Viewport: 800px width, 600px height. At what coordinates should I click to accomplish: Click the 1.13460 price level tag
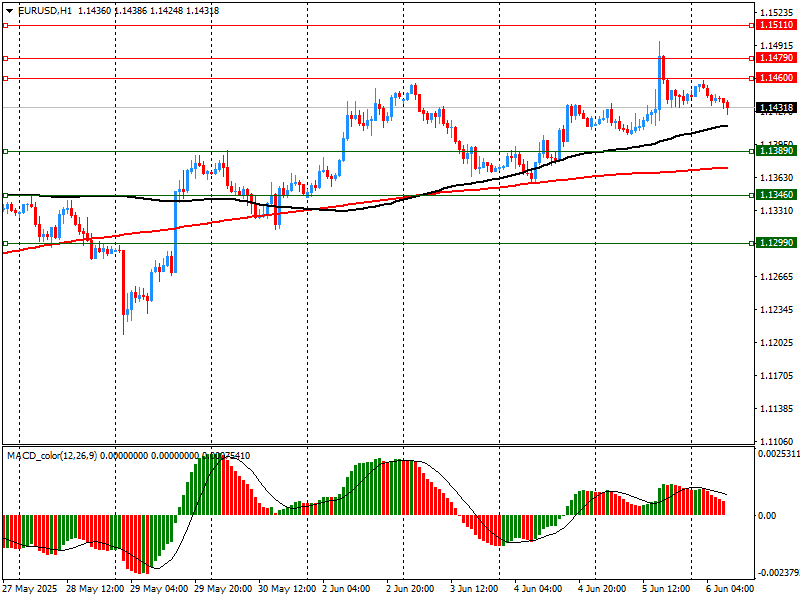coord(776,195)
